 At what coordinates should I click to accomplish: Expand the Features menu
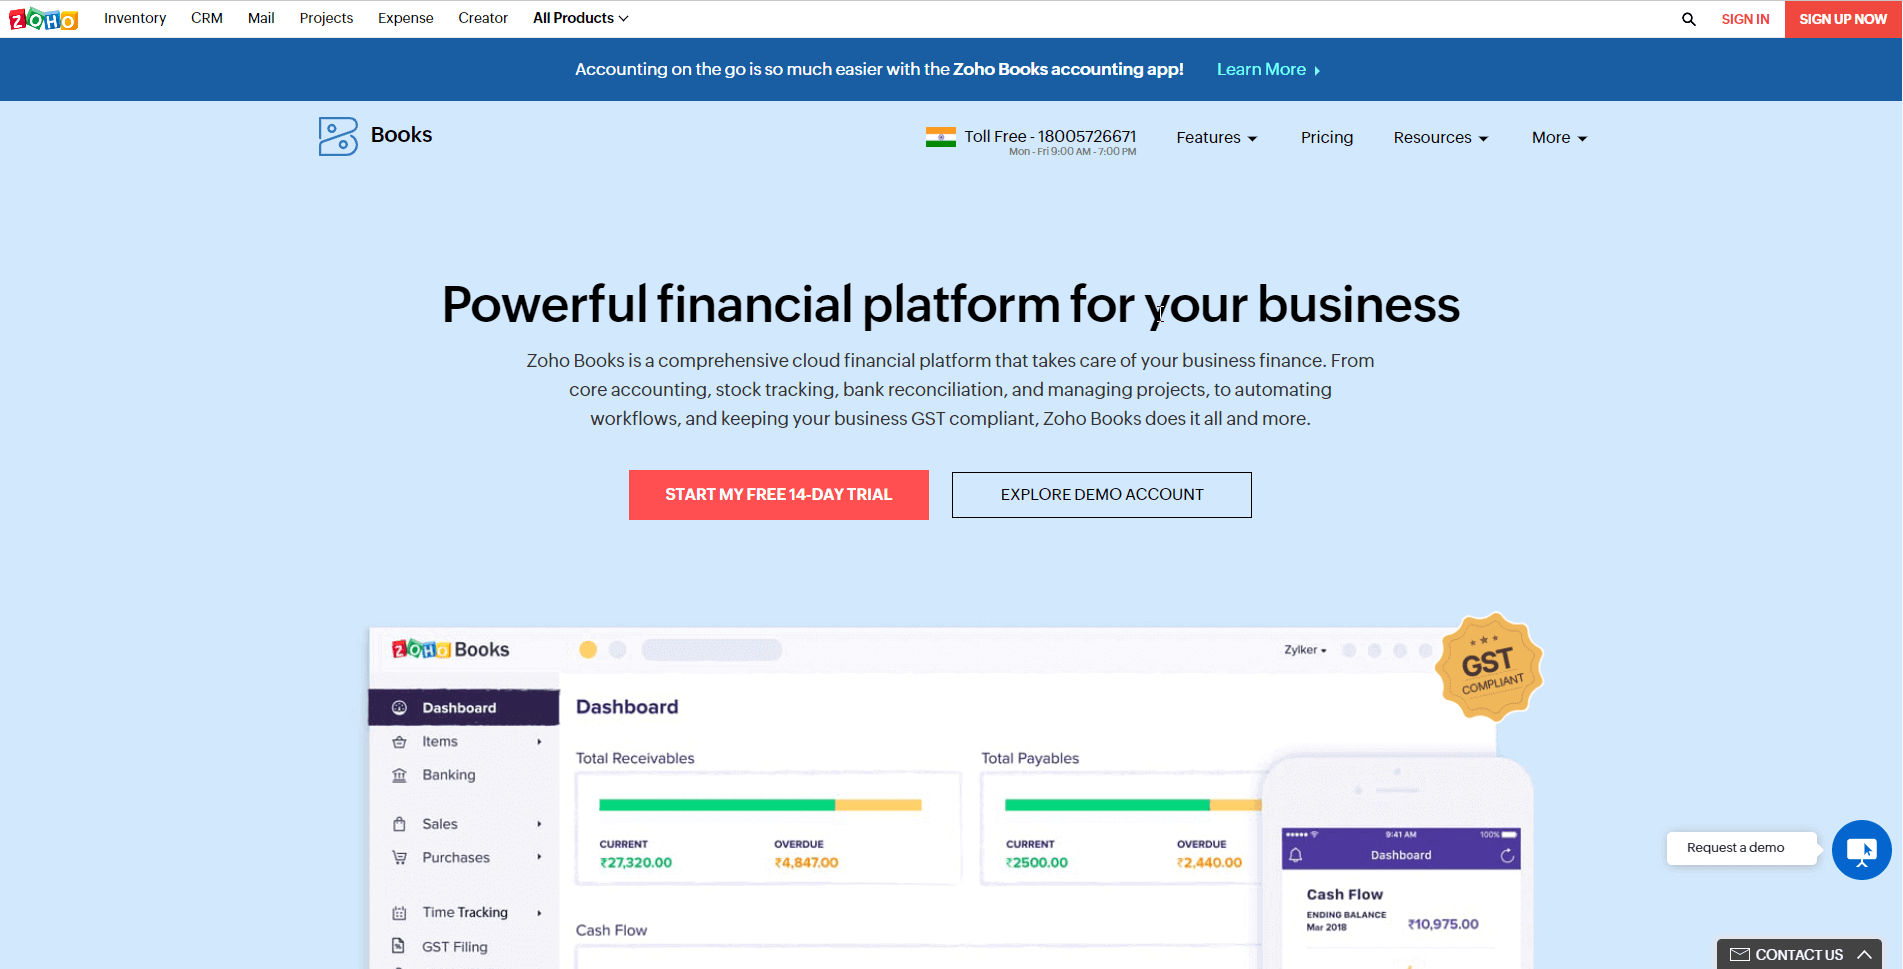click(1216, 138)
